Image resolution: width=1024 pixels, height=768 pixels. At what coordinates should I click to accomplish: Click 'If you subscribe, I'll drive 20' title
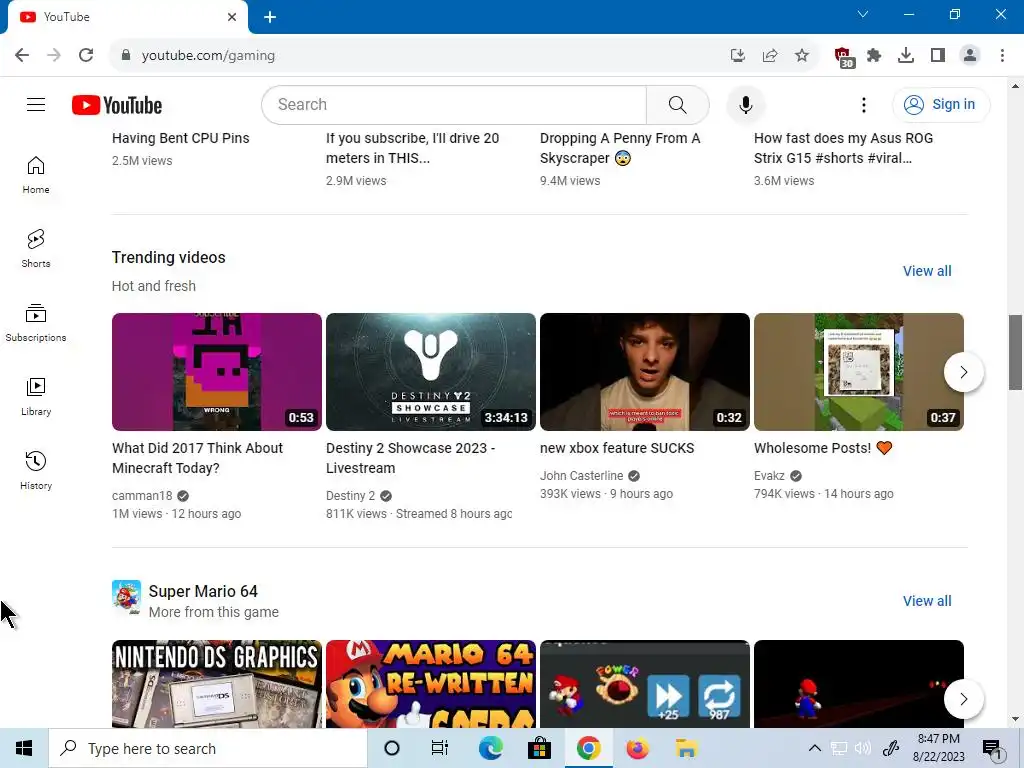point(412,148)
